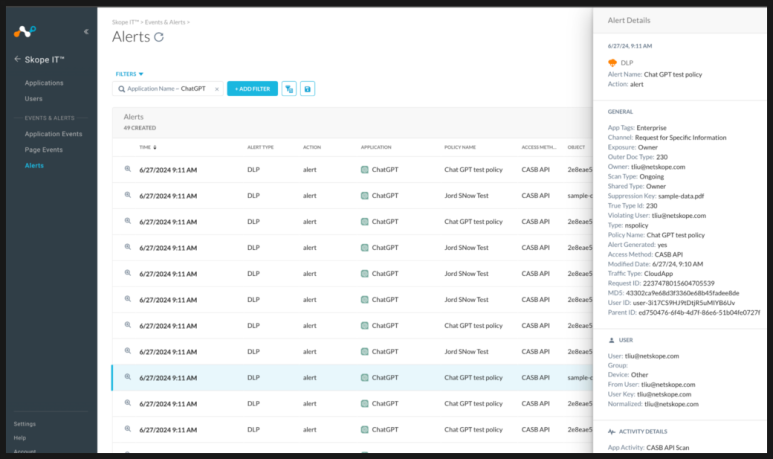Click the orange DLP icon in Alert Details
Screen dimensions: 773x459
[x=612, y=63]
